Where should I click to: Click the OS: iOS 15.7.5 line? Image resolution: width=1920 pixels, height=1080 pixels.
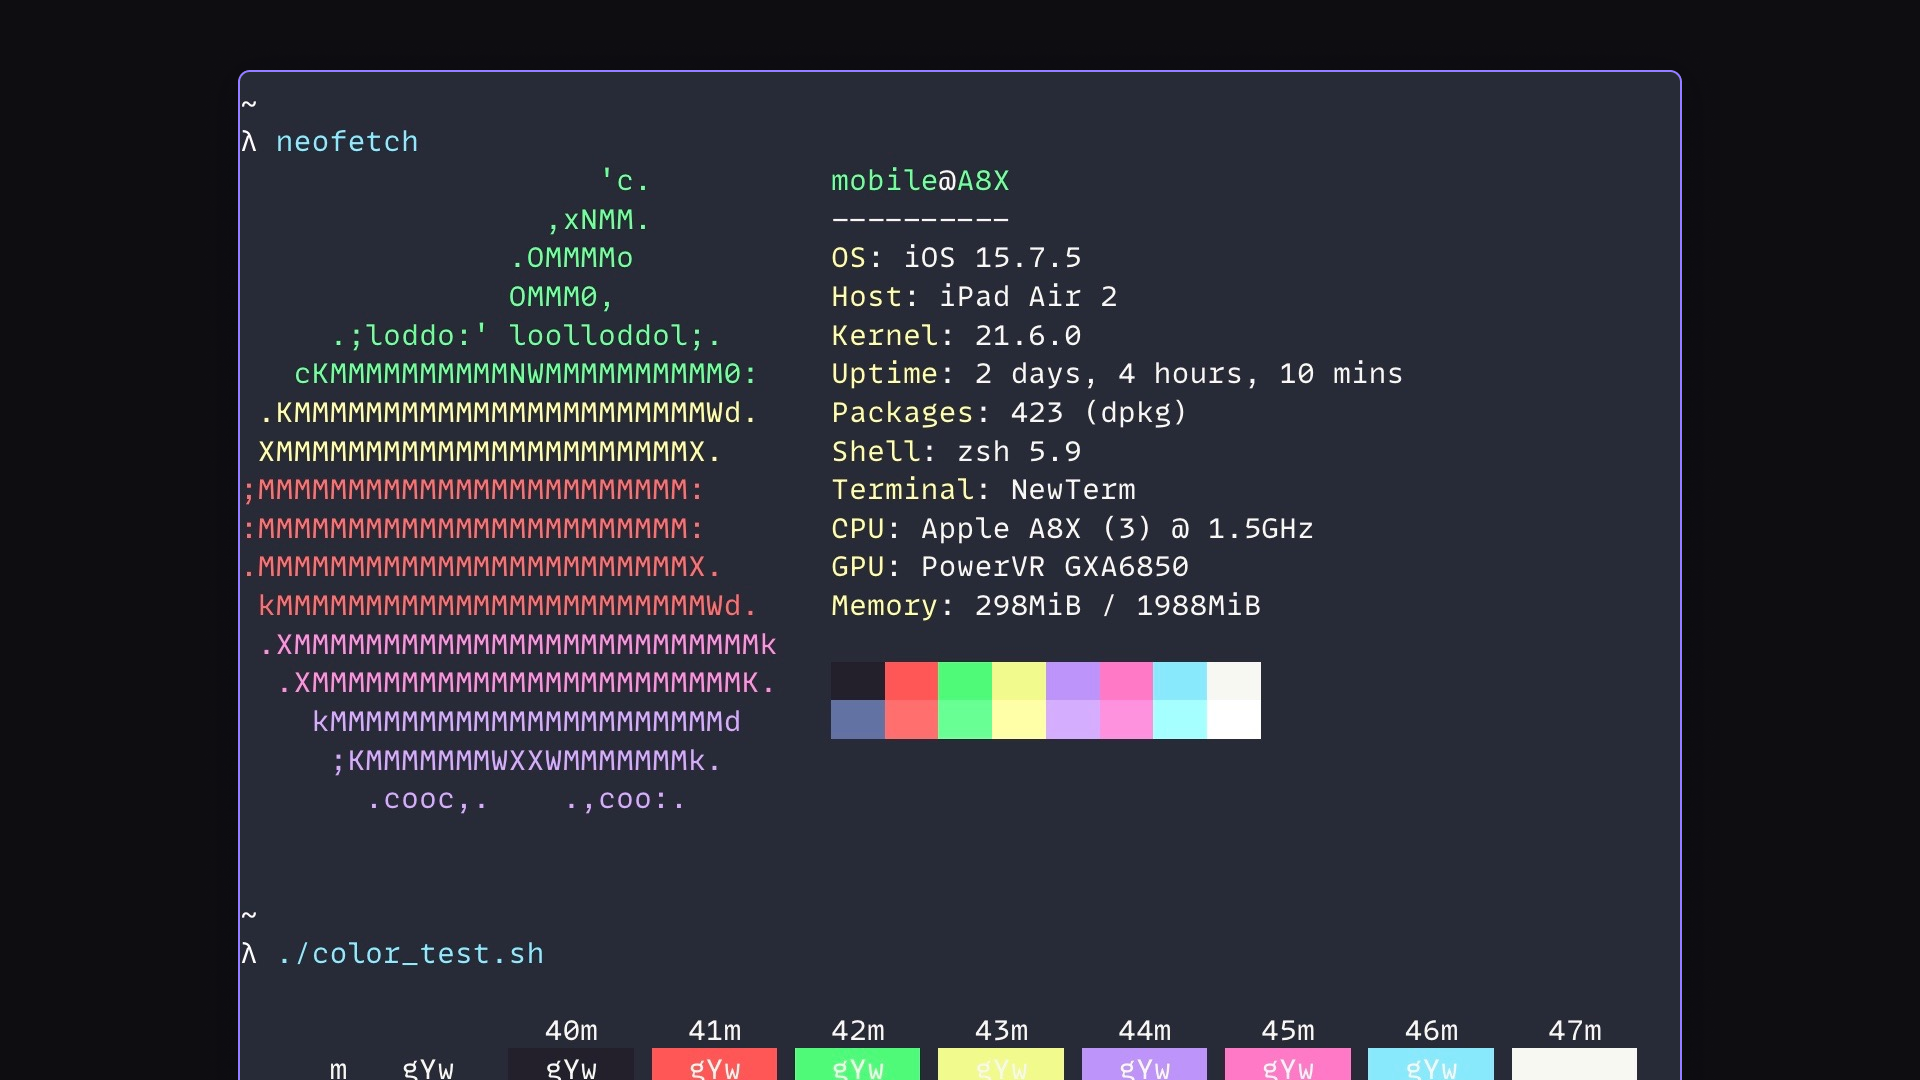956,258
